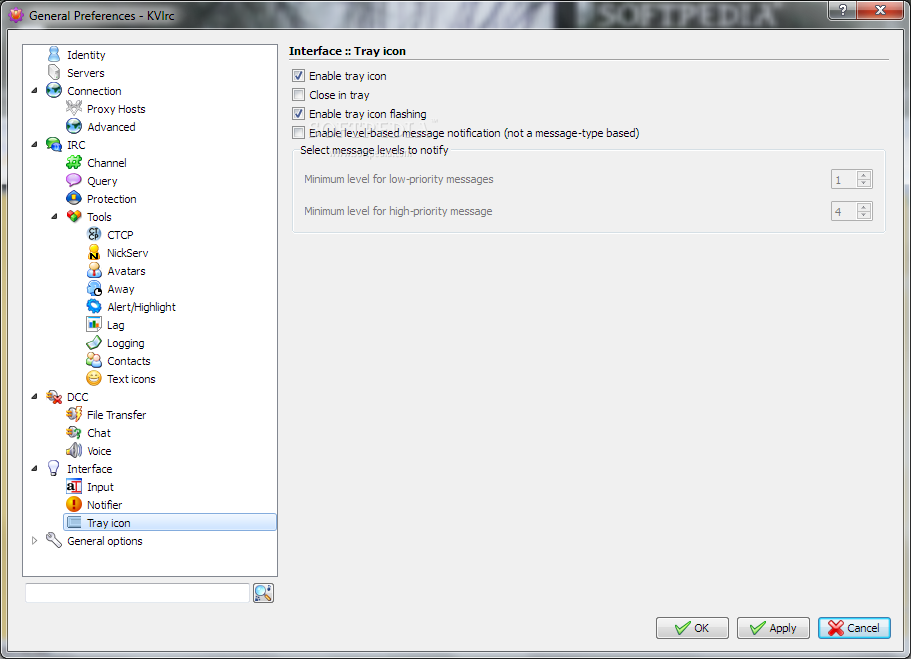Click the Notifier exclamation icon
The height and width of the screenshot is (659, 911).
pos(74,504)
